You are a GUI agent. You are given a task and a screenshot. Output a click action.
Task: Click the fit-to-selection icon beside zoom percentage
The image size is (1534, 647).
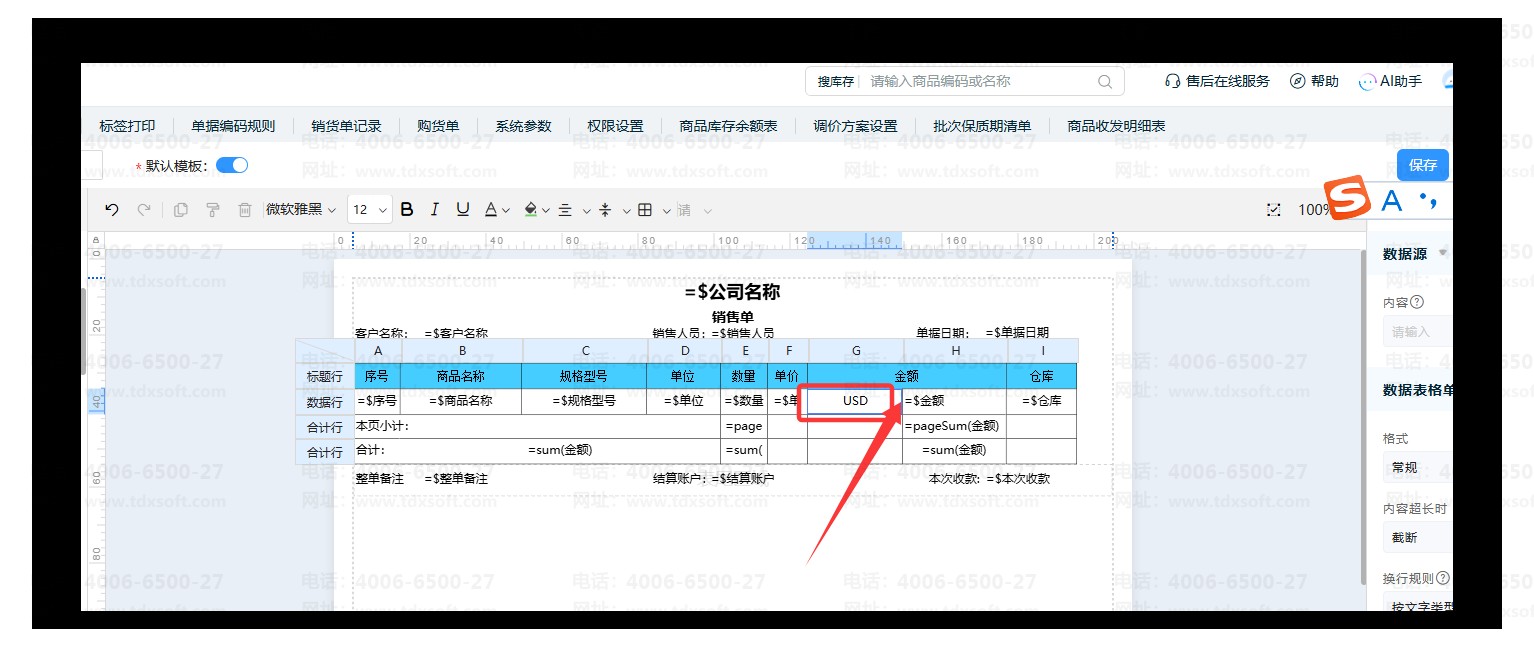[x=1273, y=210]
